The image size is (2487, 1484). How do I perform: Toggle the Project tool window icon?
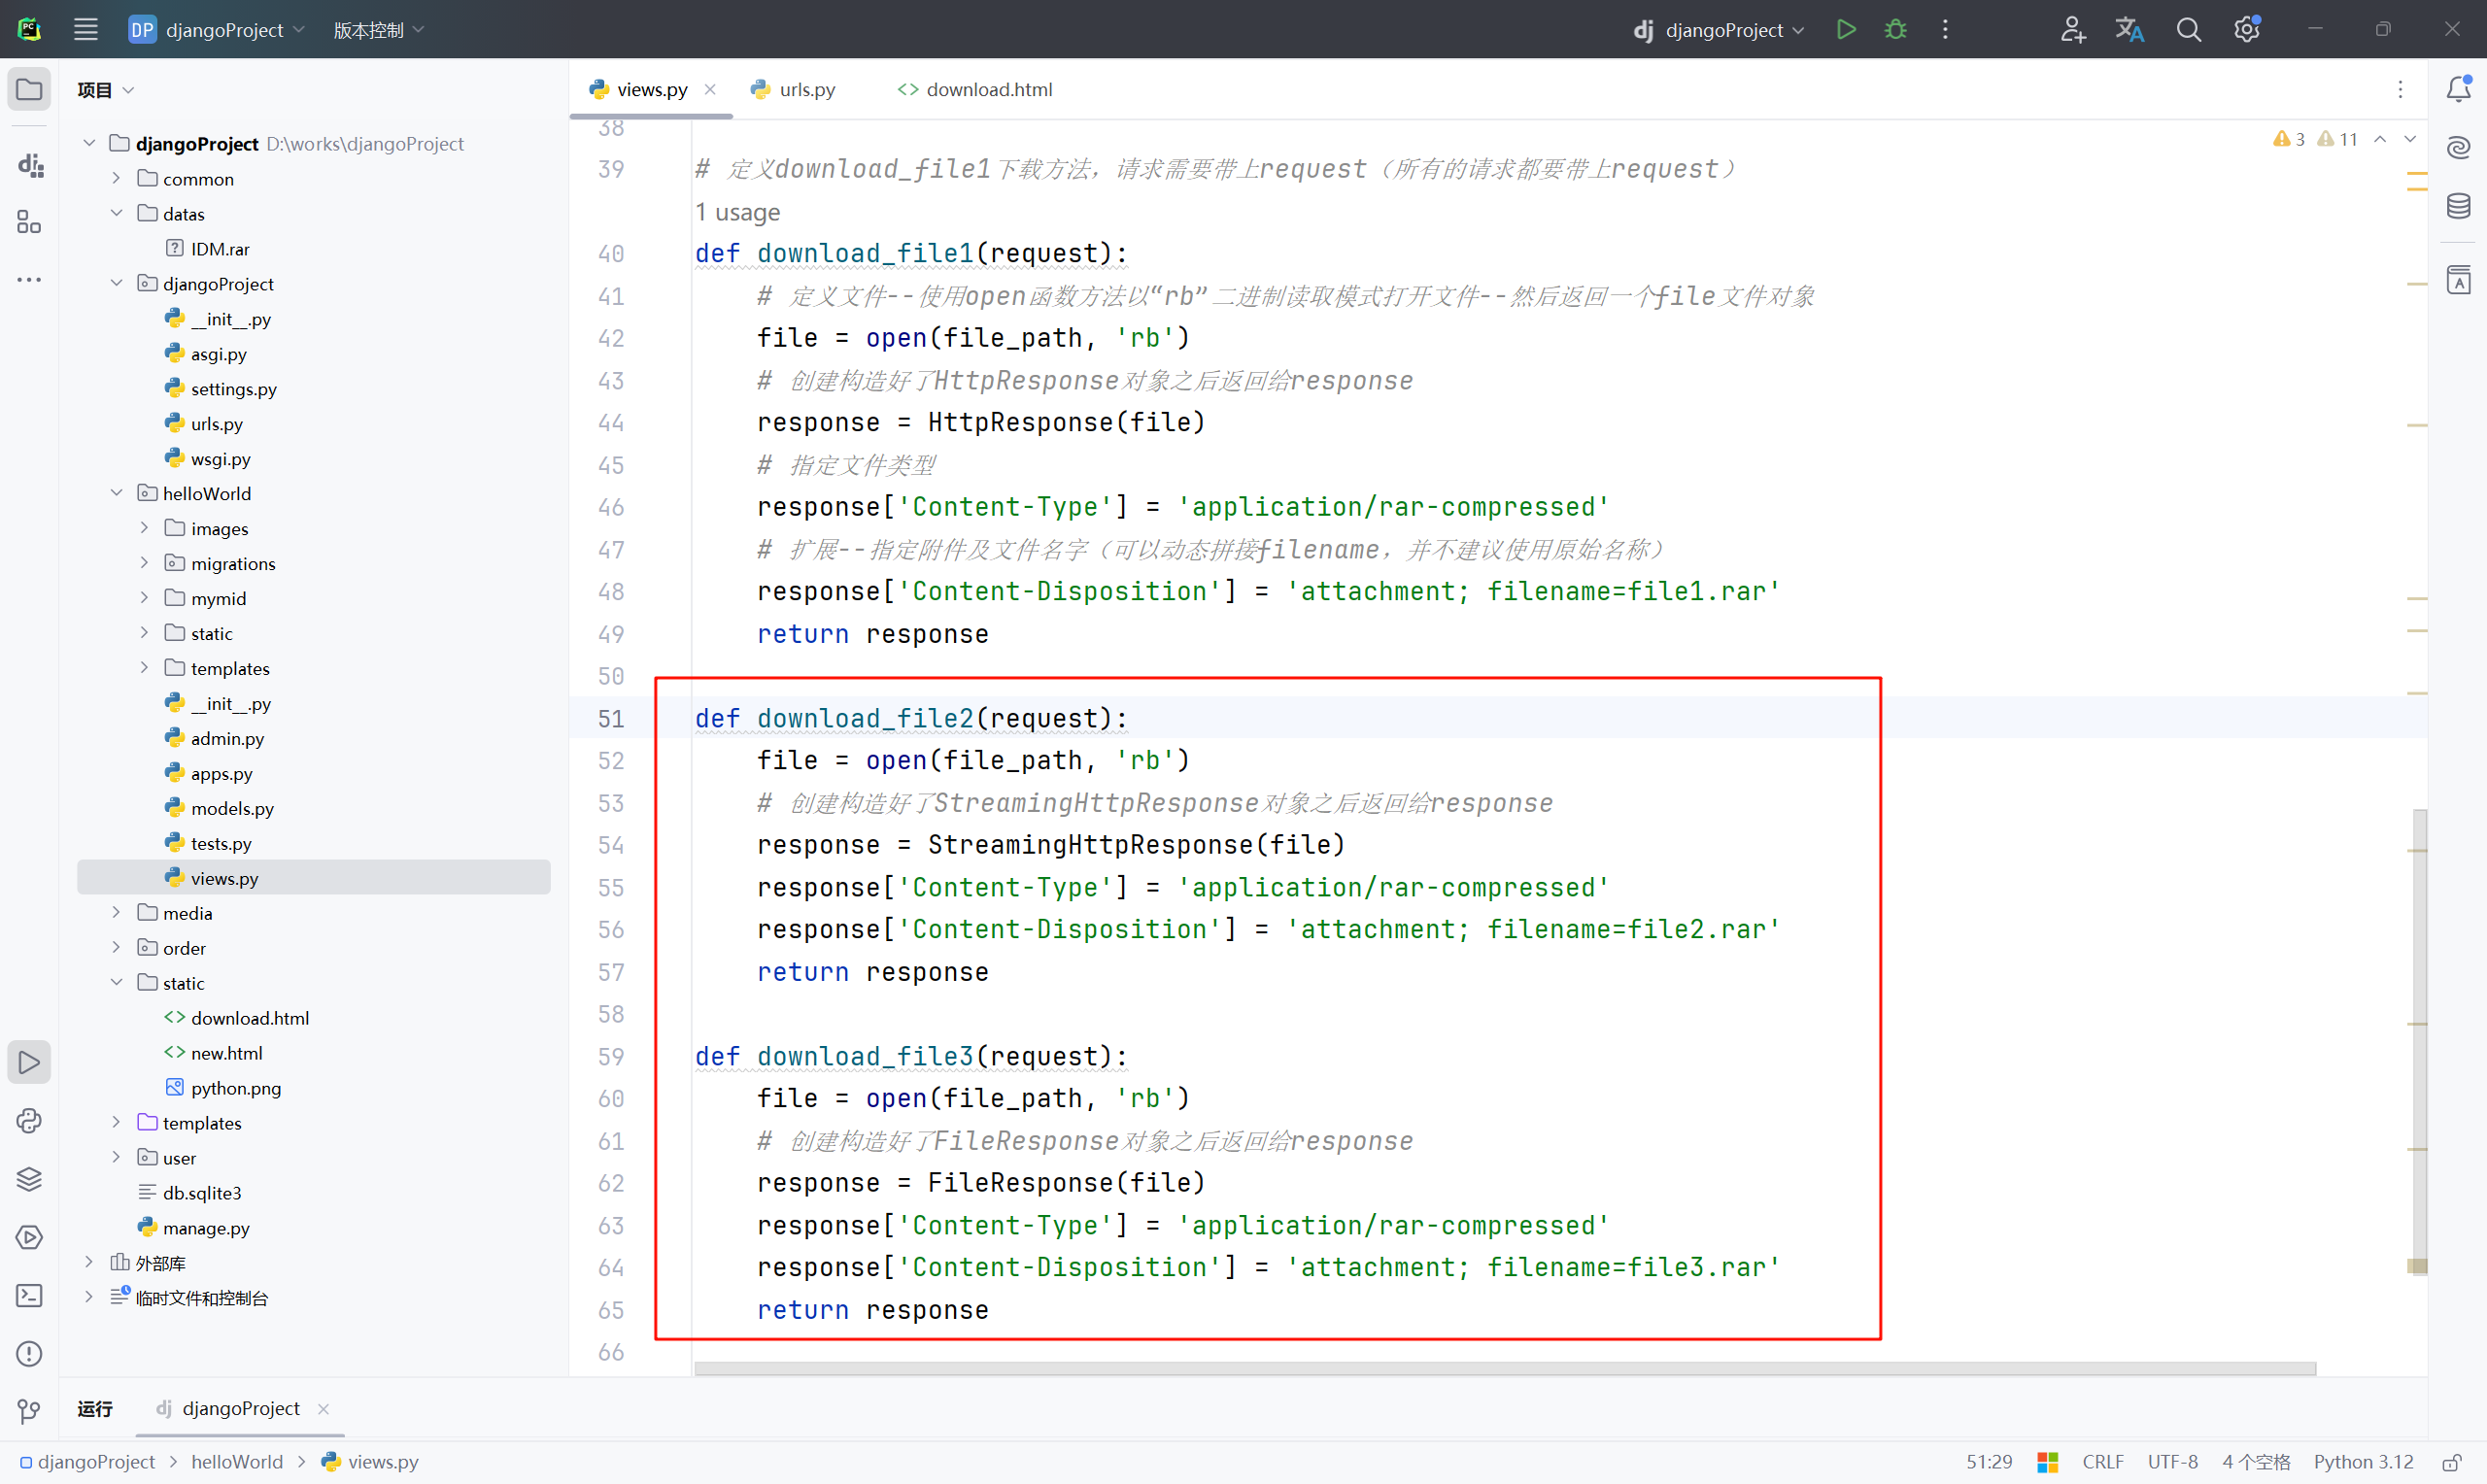29,89
